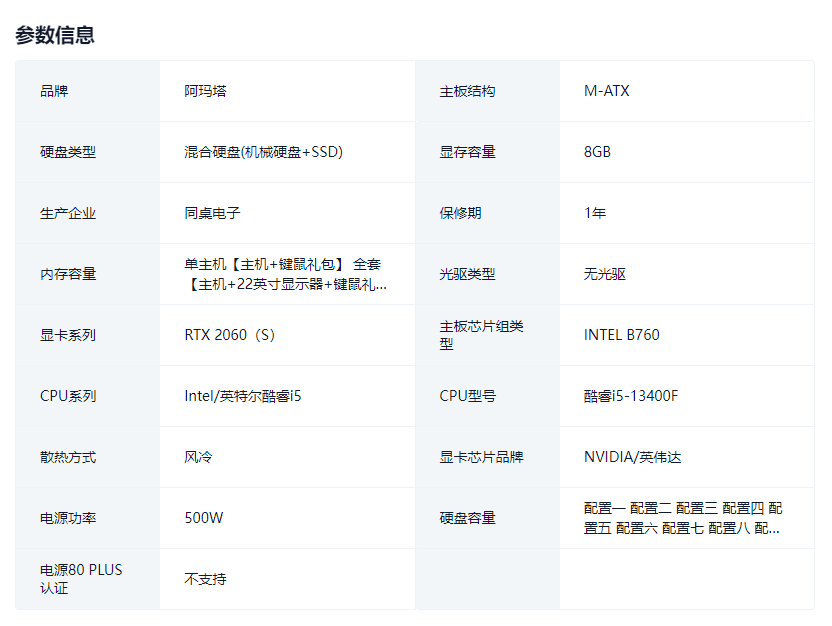Click the 无光驱 optical drive value

coord(605,274)
